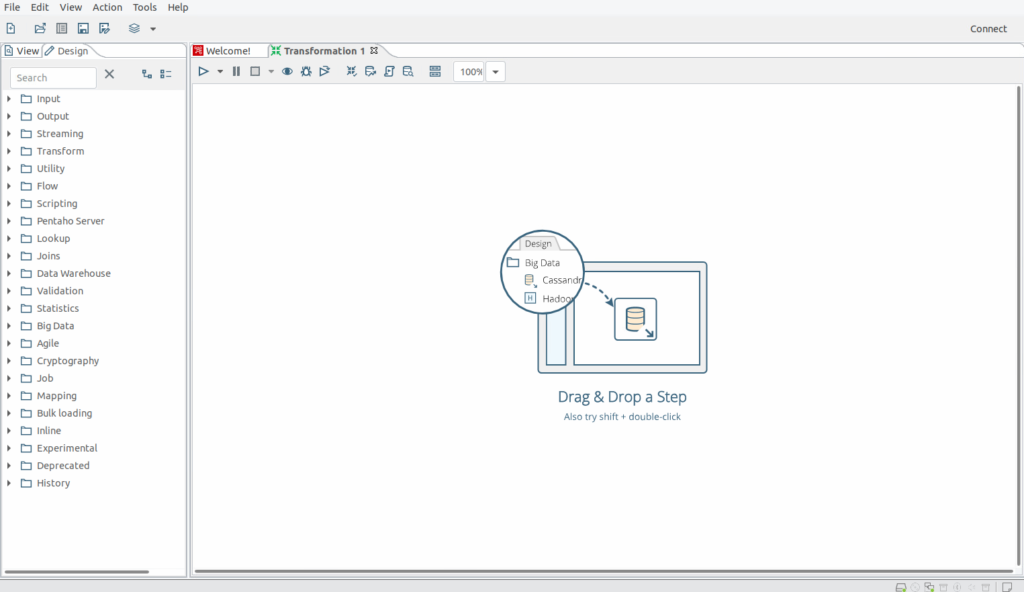Stop the transformation
Viewport: 1024px width, 592px height.
point(255,71)
